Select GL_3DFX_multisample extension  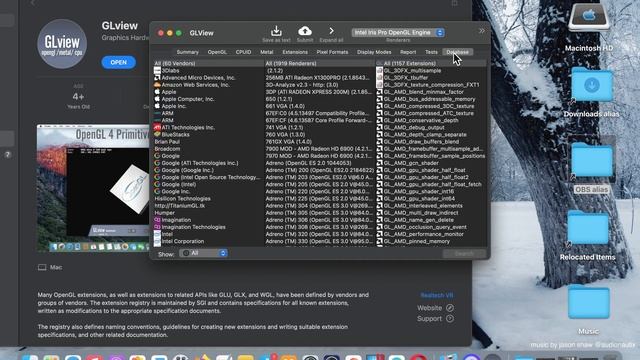[431, 71]
